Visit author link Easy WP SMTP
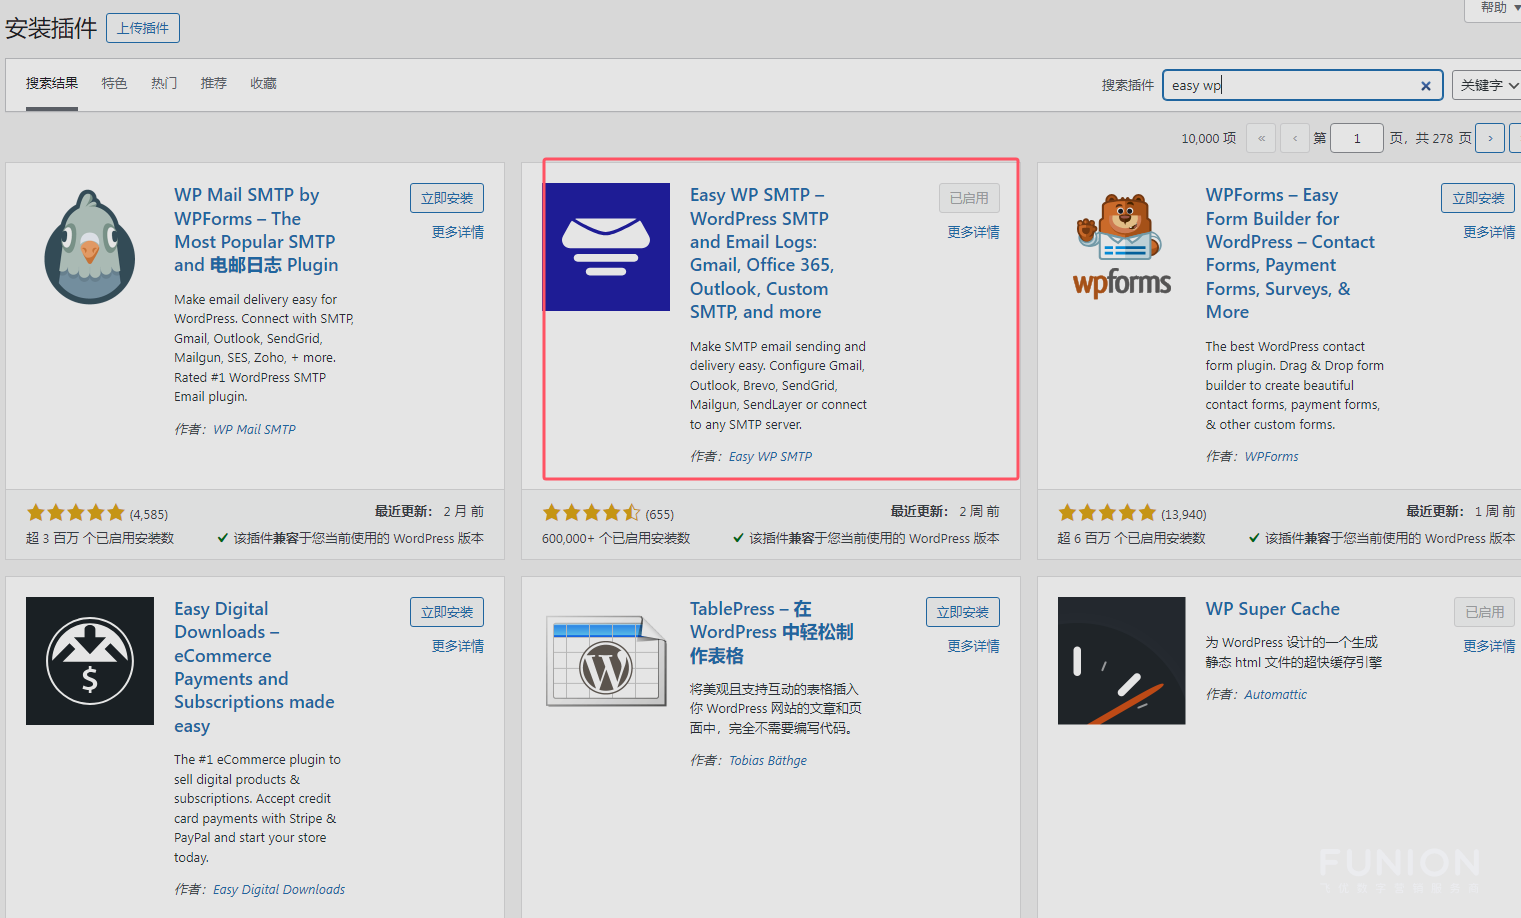 pyautogui.click(x=771, y=457)
